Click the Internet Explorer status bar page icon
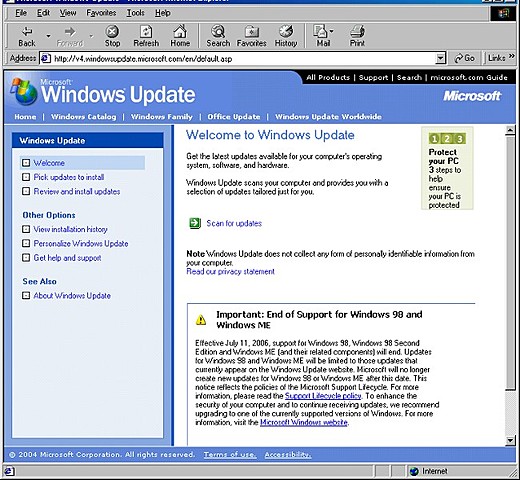 point(9,471)
